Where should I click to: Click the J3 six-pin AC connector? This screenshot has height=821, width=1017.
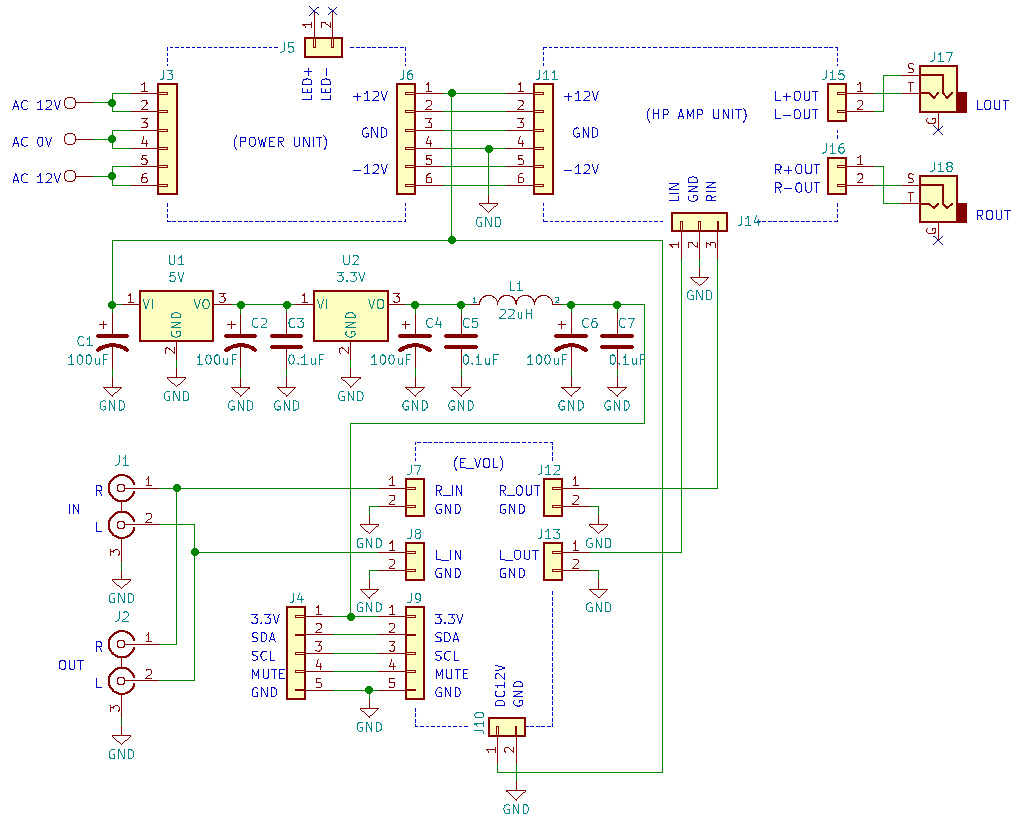pyautogui.click(x=166, y=139)
